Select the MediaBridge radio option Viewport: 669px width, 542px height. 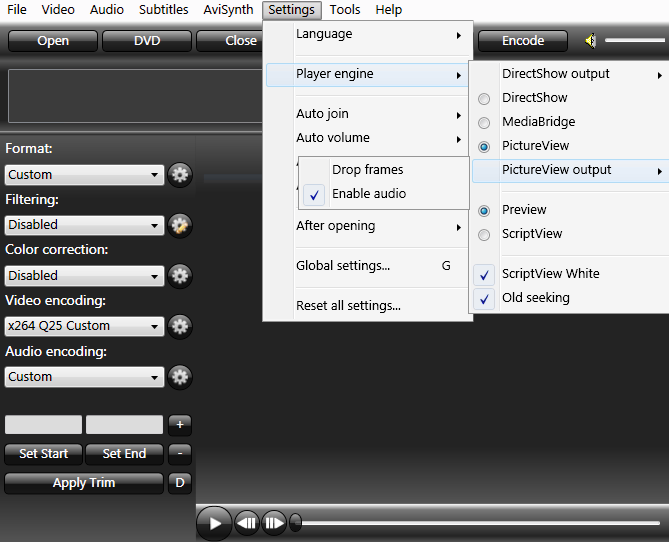click(x=484, y=122)
